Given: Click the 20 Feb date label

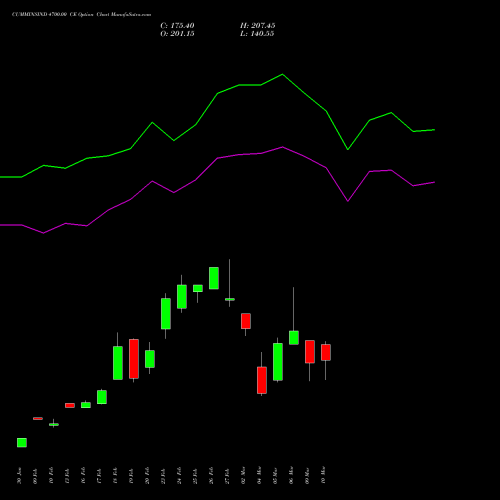Looking at the screenshot, I should click(147, 475).
